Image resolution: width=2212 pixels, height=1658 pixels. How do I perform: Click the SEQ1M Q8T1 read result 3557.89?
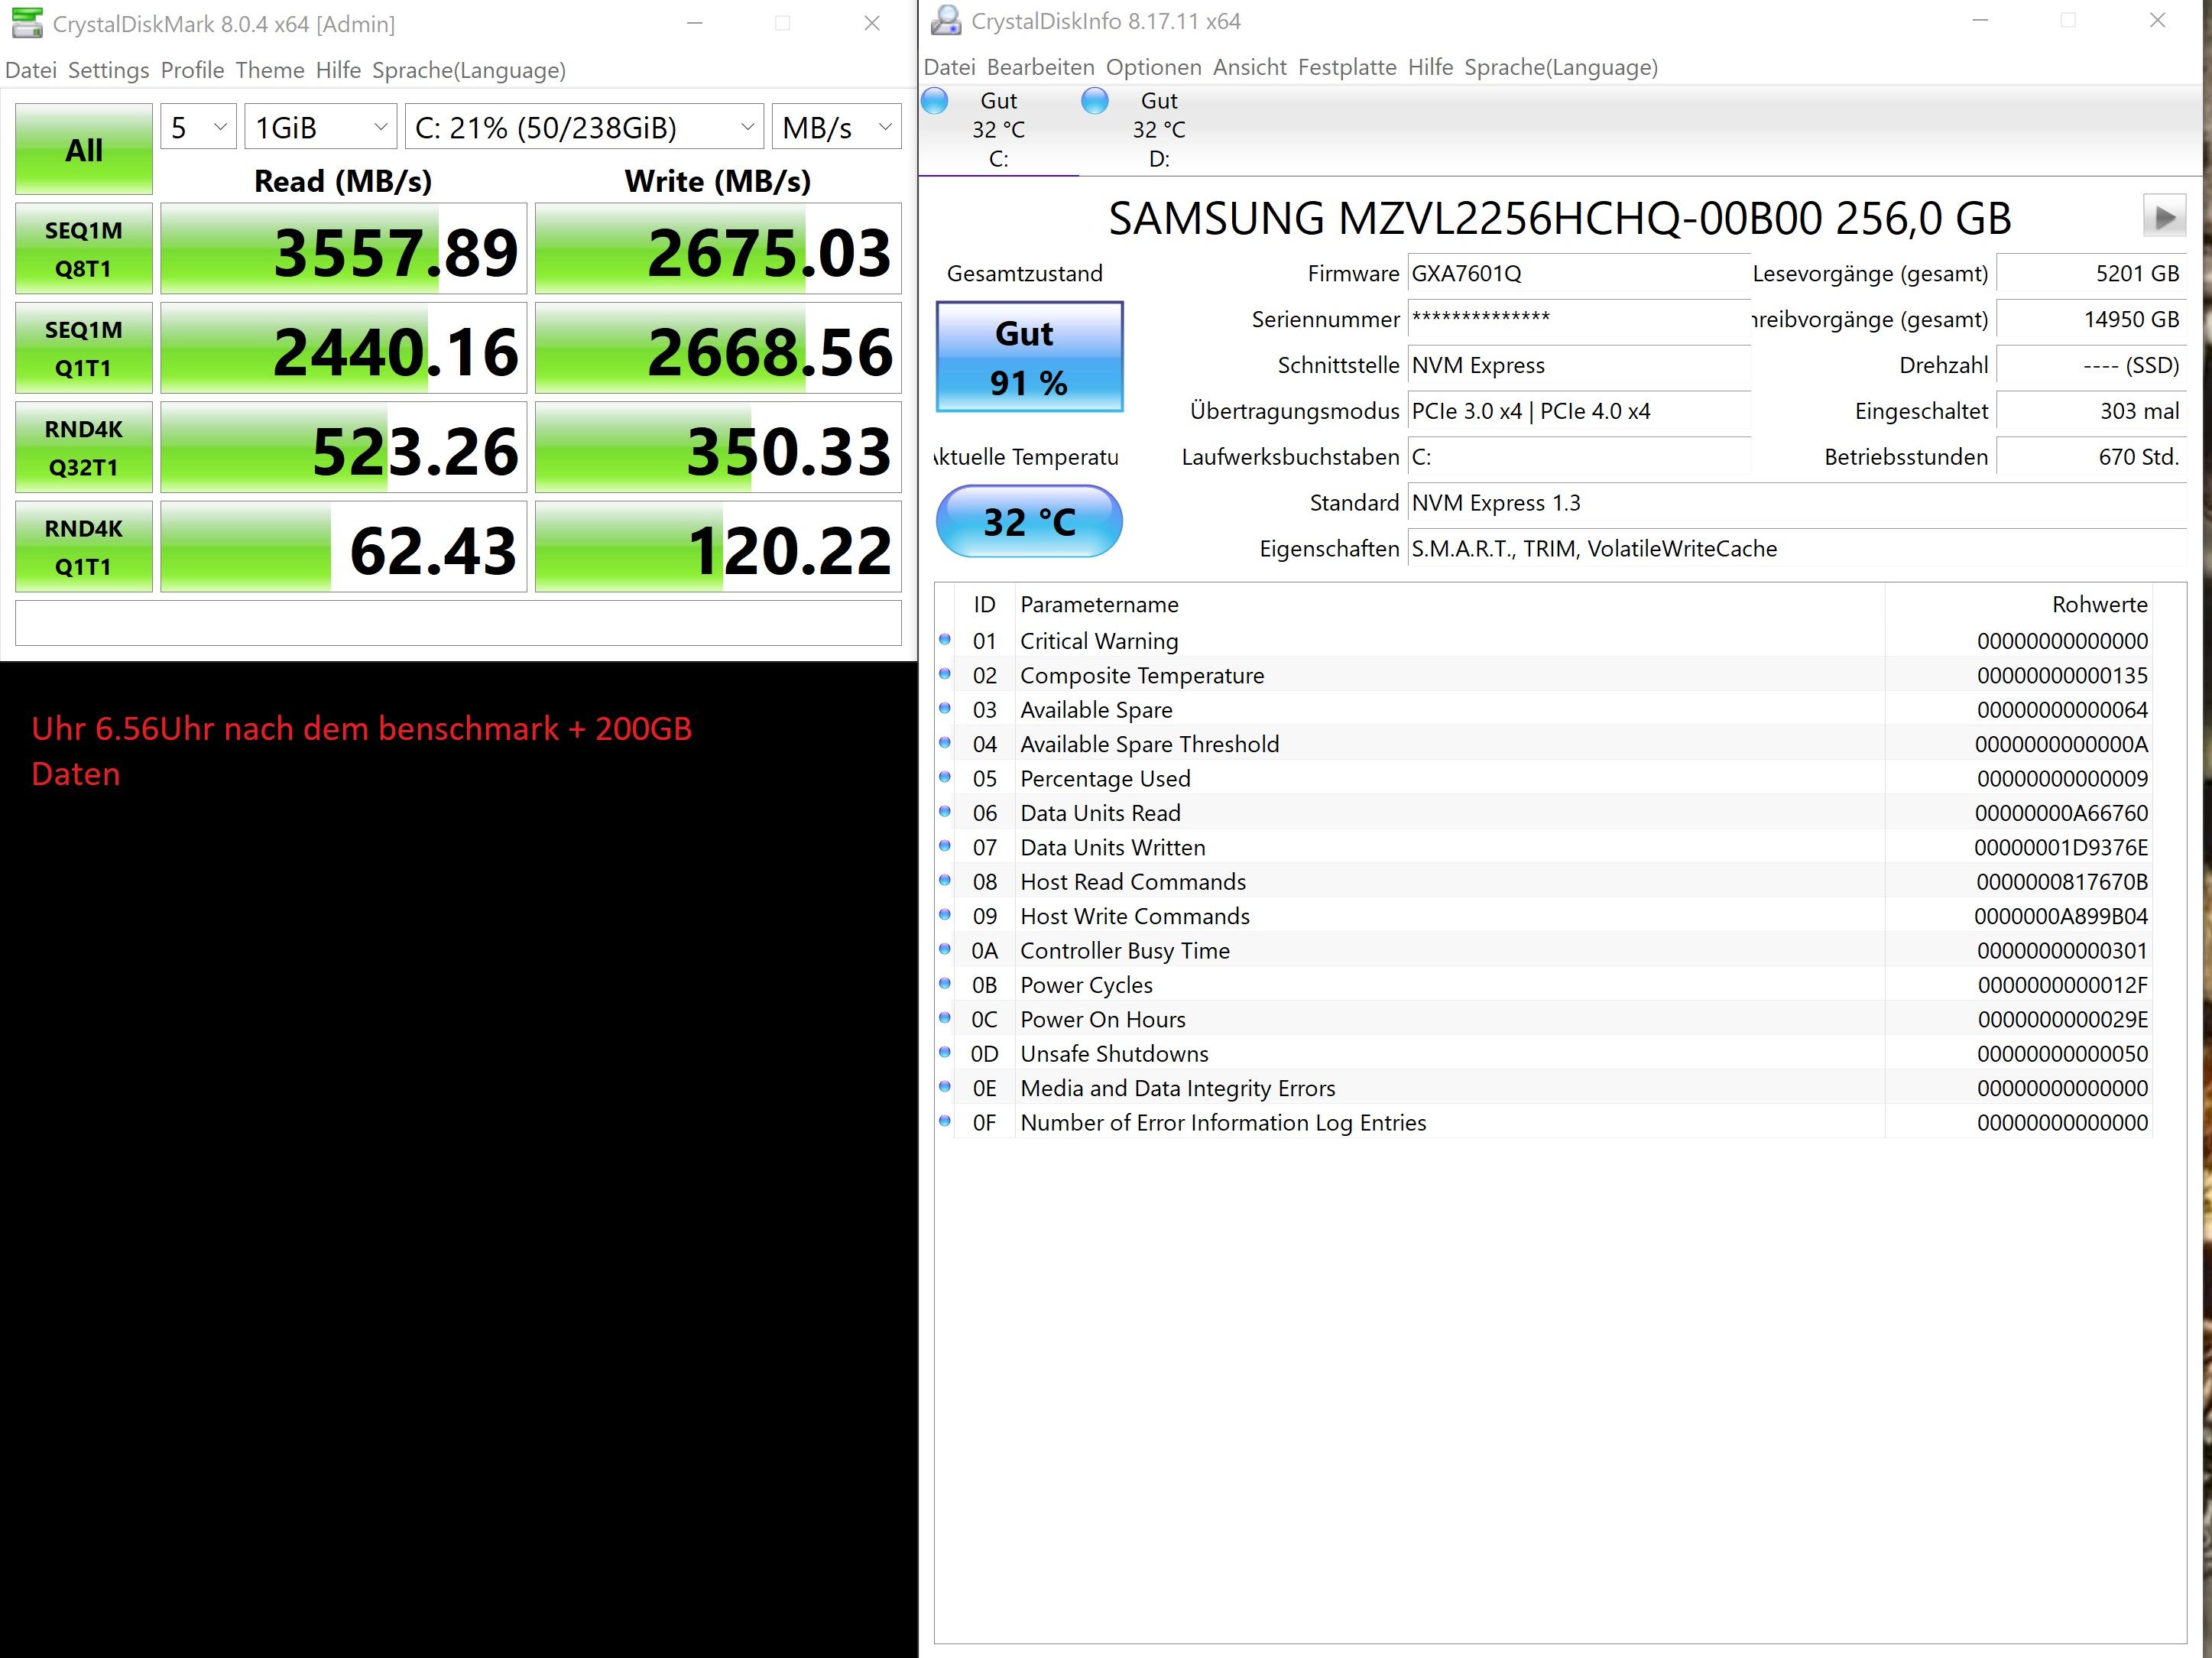point(343,249)
